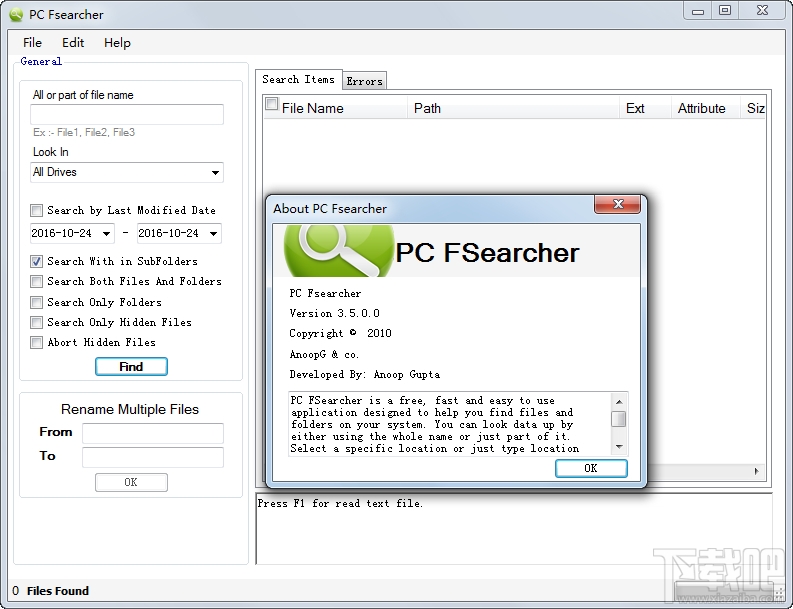This screenshot has height=609, width=793.
Task: Click the file name search input
Action: pyautogui.click(x=127, y=114)
